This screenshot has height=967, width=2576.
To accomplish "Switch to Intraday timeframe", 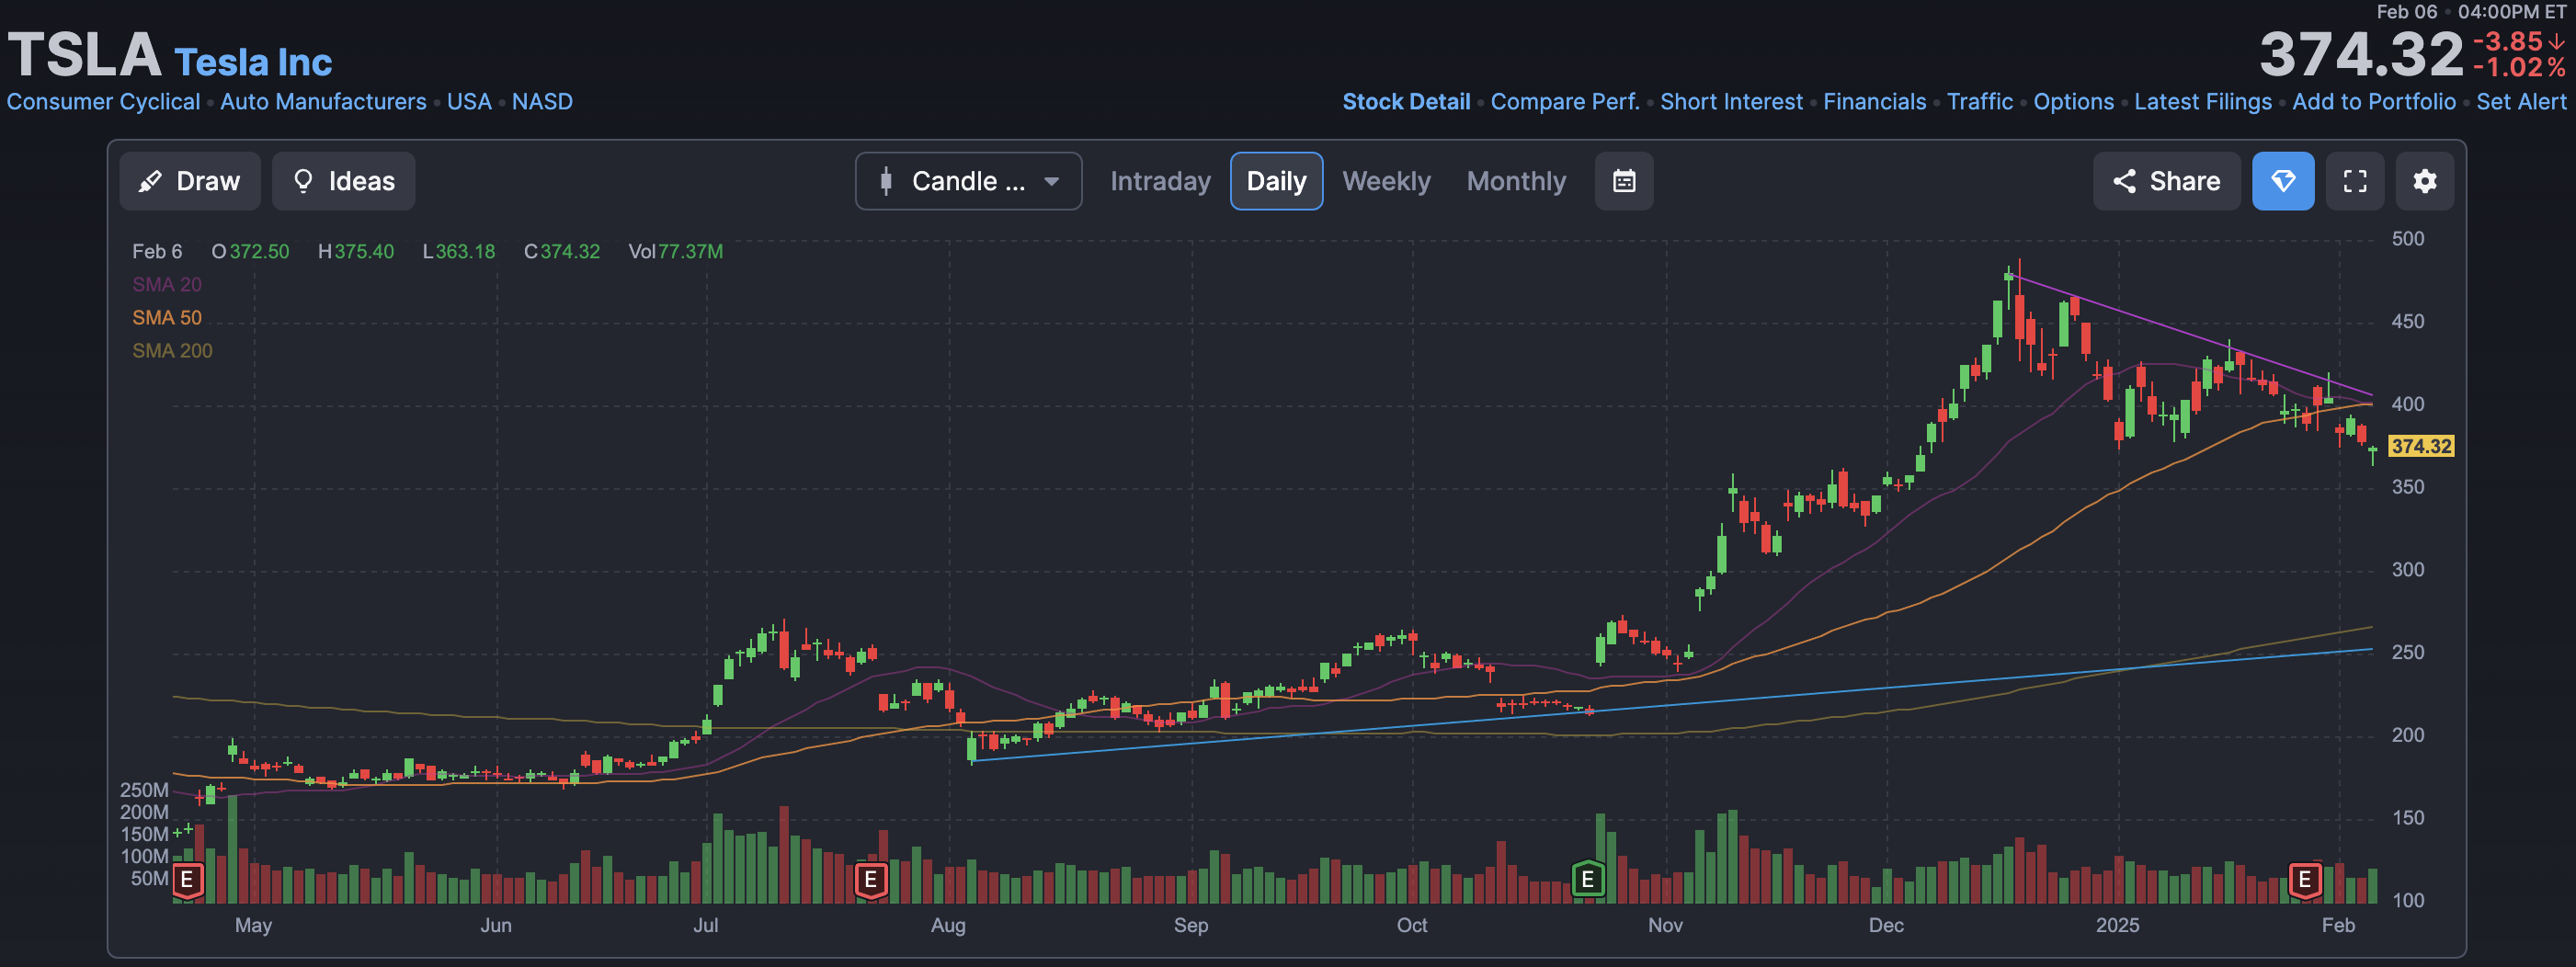I will (x=1160, y=181).
